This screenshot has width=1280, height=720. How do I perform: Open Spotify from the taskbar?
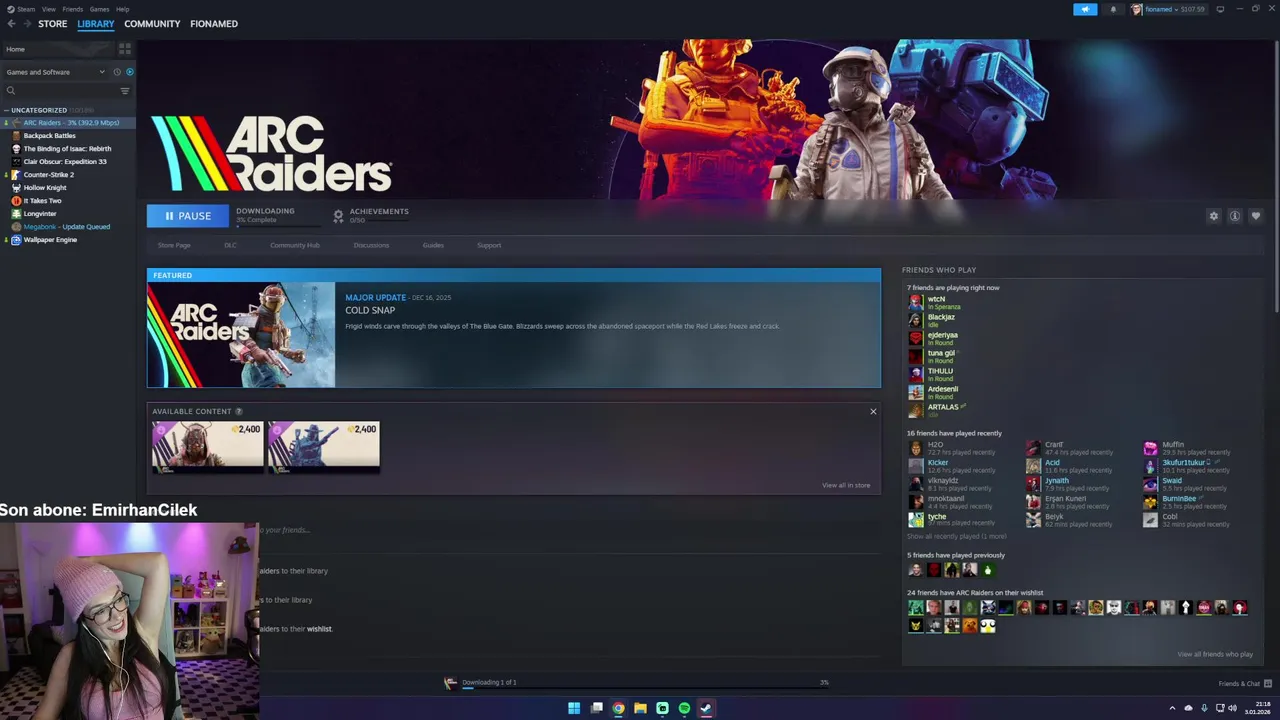(x=684, y=708)
